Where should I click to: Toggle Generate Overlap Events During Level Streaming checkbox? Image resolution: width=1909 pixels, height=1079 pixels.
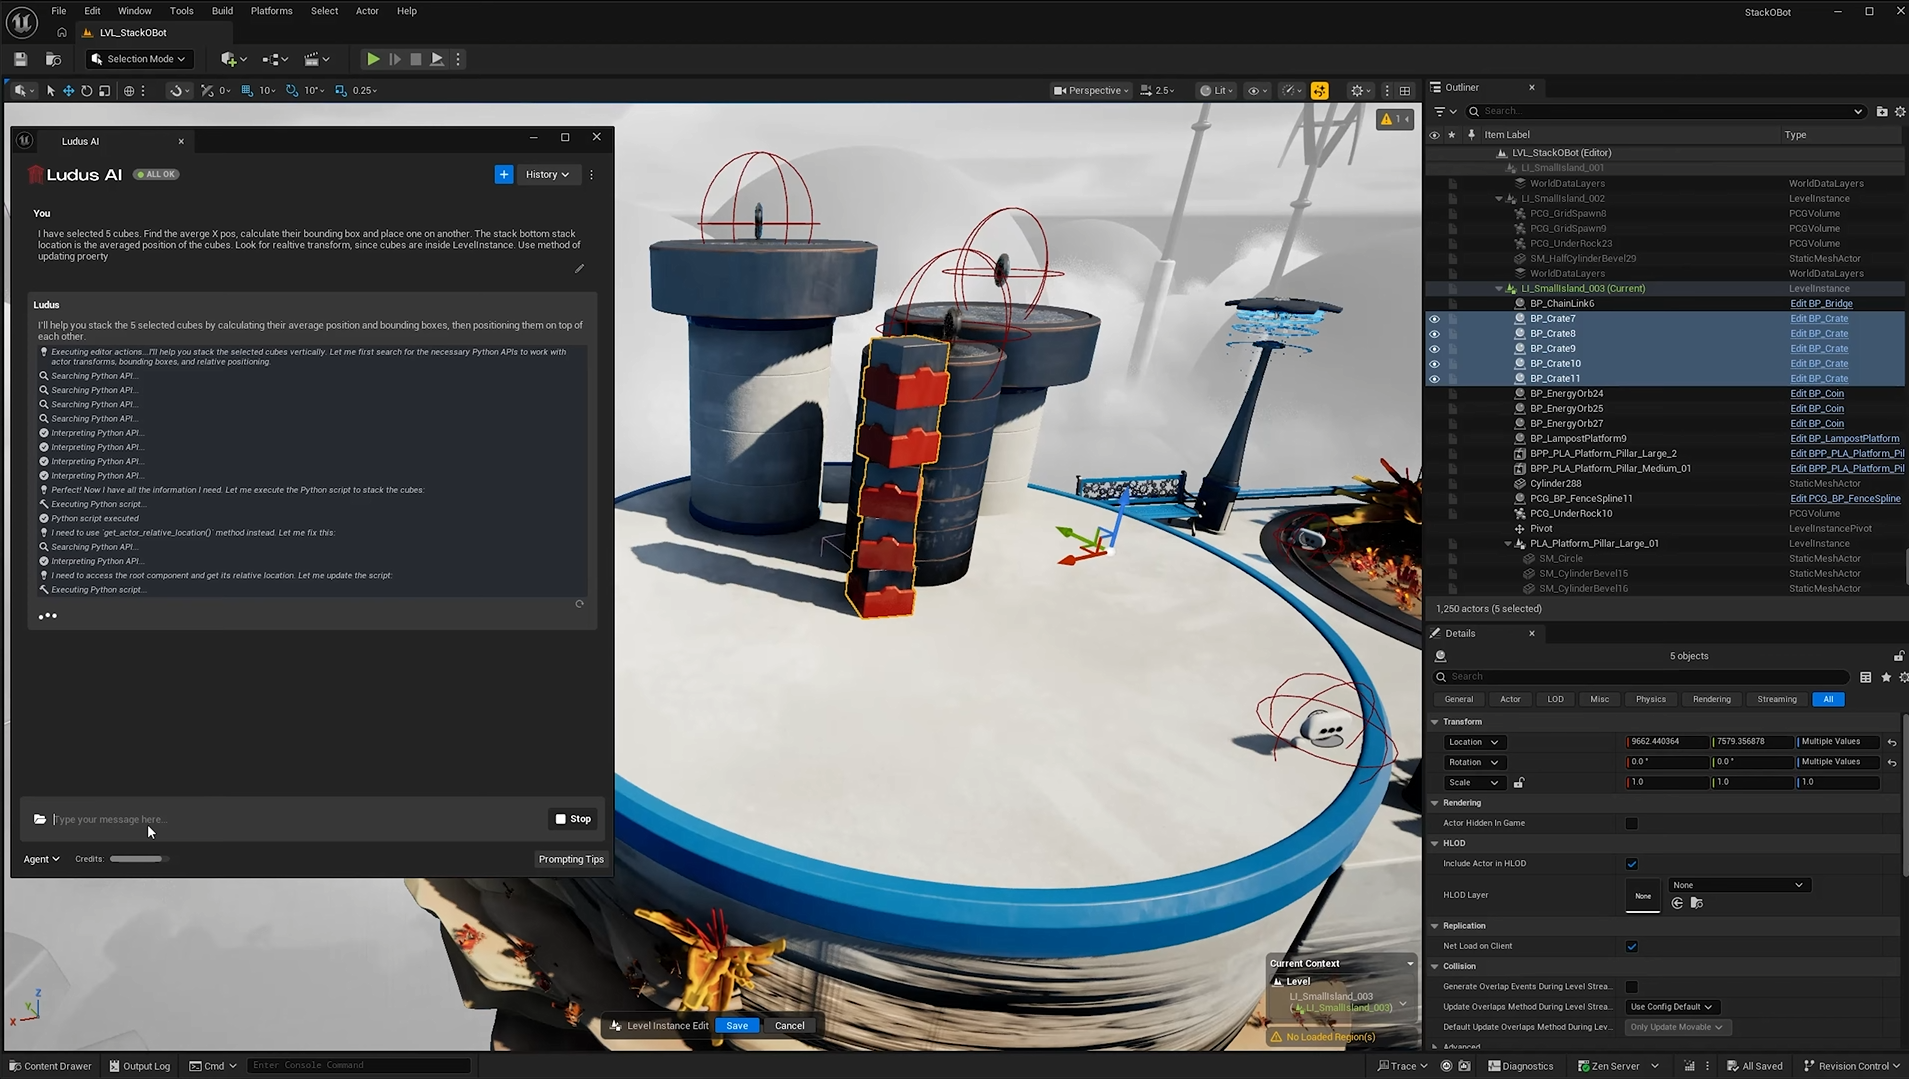(x=1632, y=987)
